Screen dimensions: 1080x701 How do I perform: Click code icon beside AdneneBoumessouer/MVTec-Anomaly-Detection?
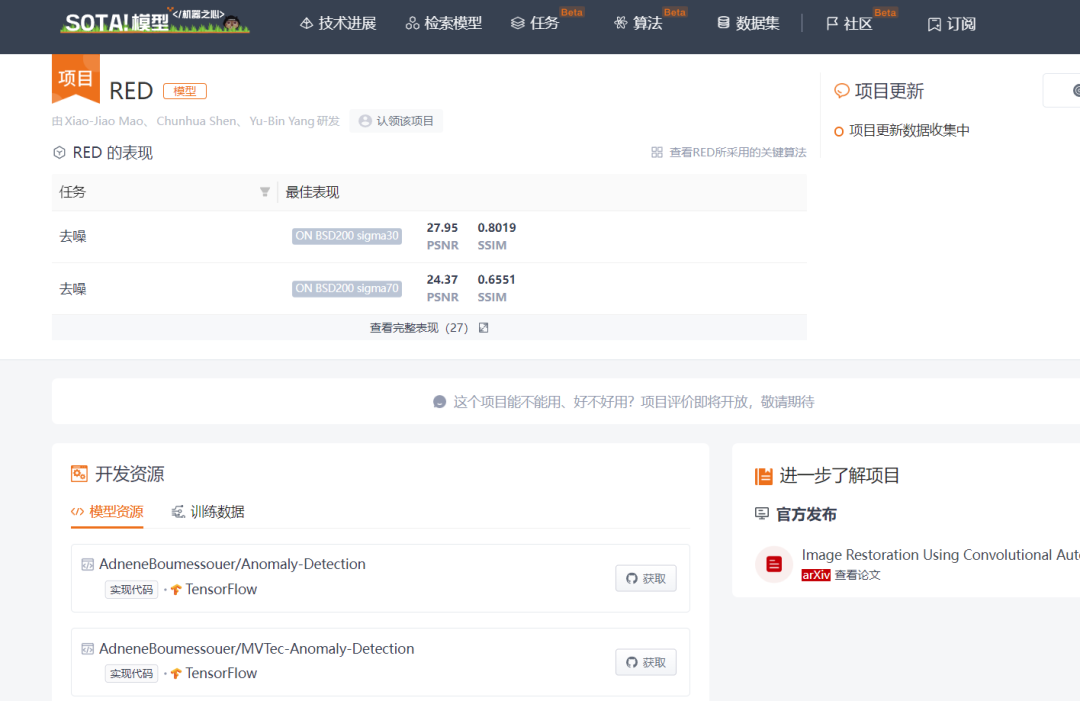click(x=87, y=649)
